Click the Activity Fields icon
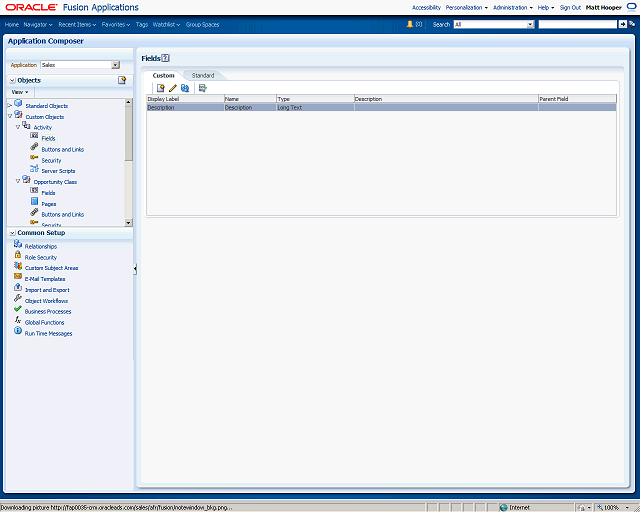This screenshot has width=640, height=512. pos(34,136)
